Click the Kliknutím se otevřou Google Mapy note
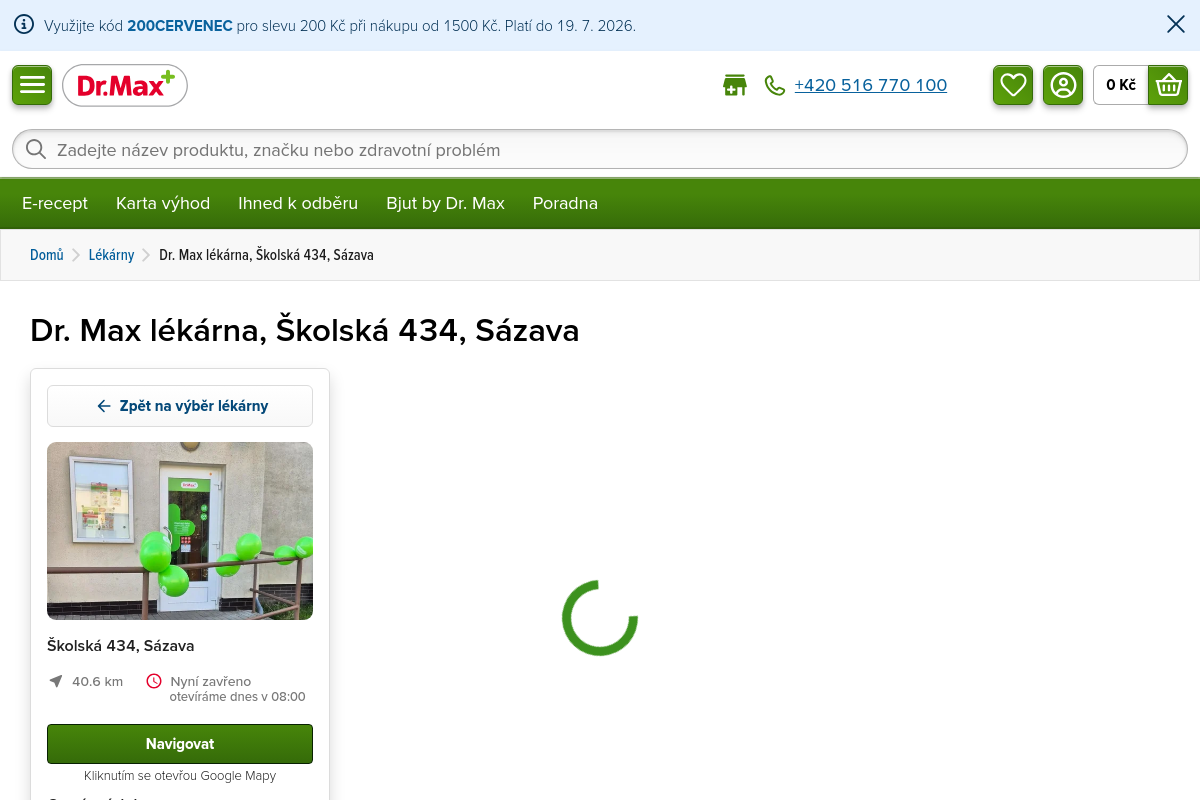Image resolution: width=1200 pixels, height=800 pixels. click(x=180, y=776)
